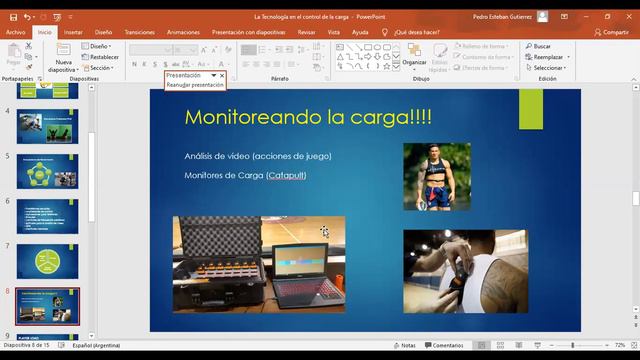Switch to Presentación con diapositivas tab
Viewport: 640px width, 360px height.
(x=248, y=32)
